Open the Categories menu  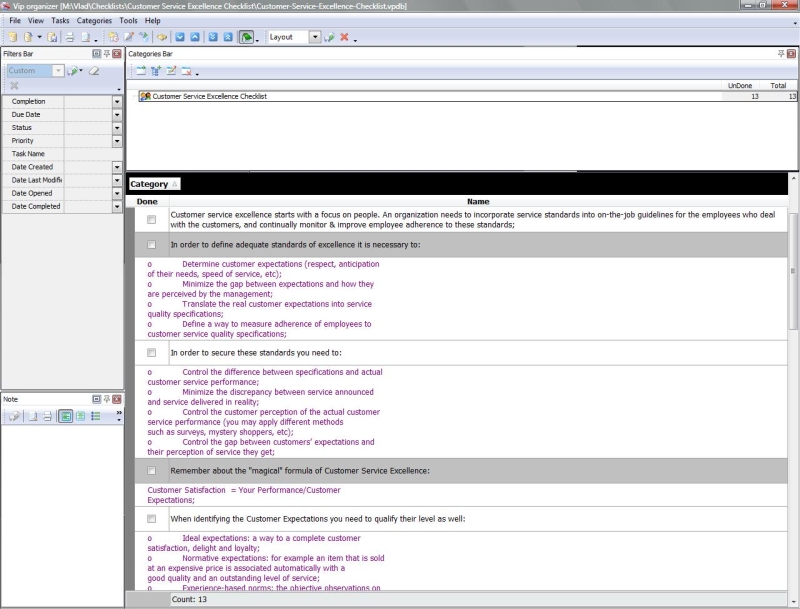(x=94, y=20)
